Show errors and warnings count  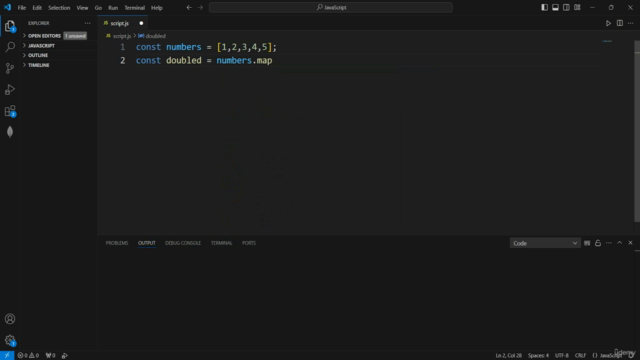(28, 356)
